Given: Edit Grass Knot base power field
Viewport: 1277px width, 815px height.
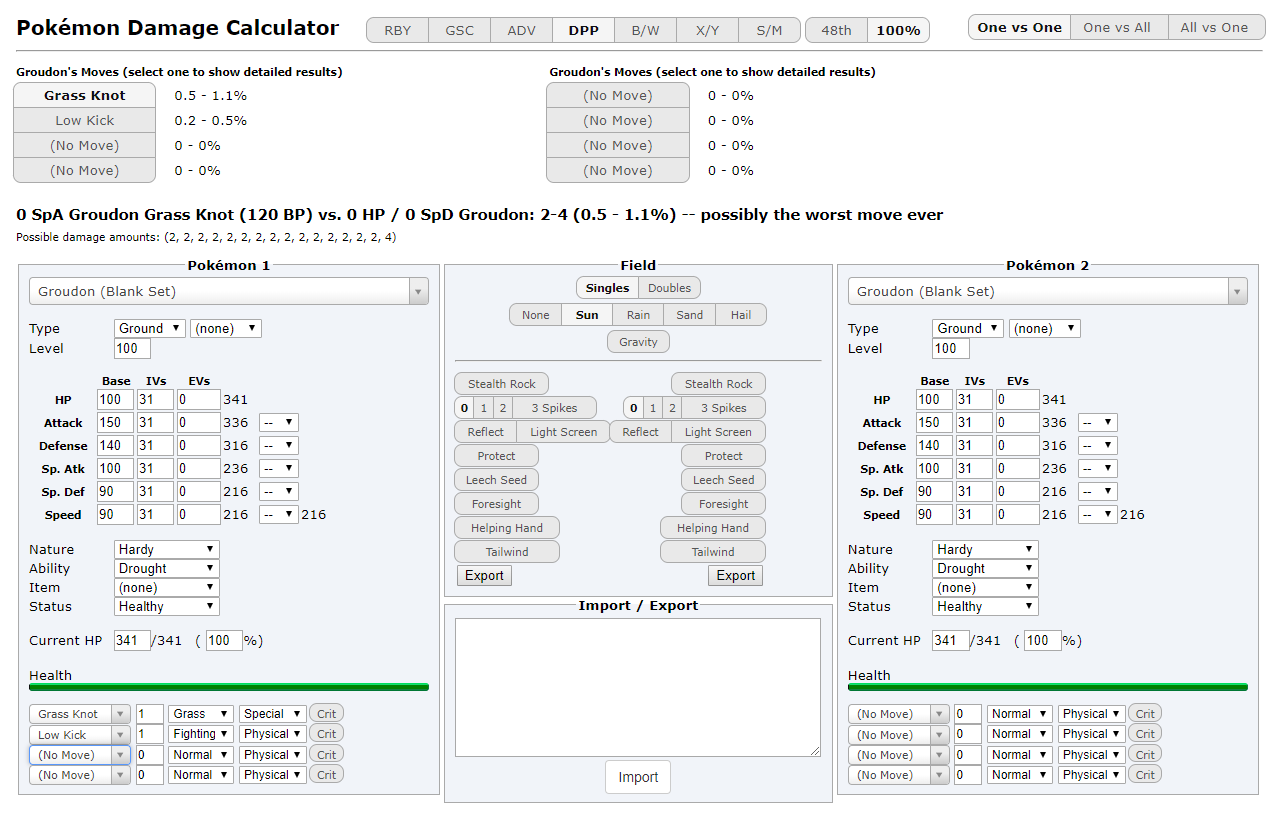Looking at the screenshot, I should [150, 714].
